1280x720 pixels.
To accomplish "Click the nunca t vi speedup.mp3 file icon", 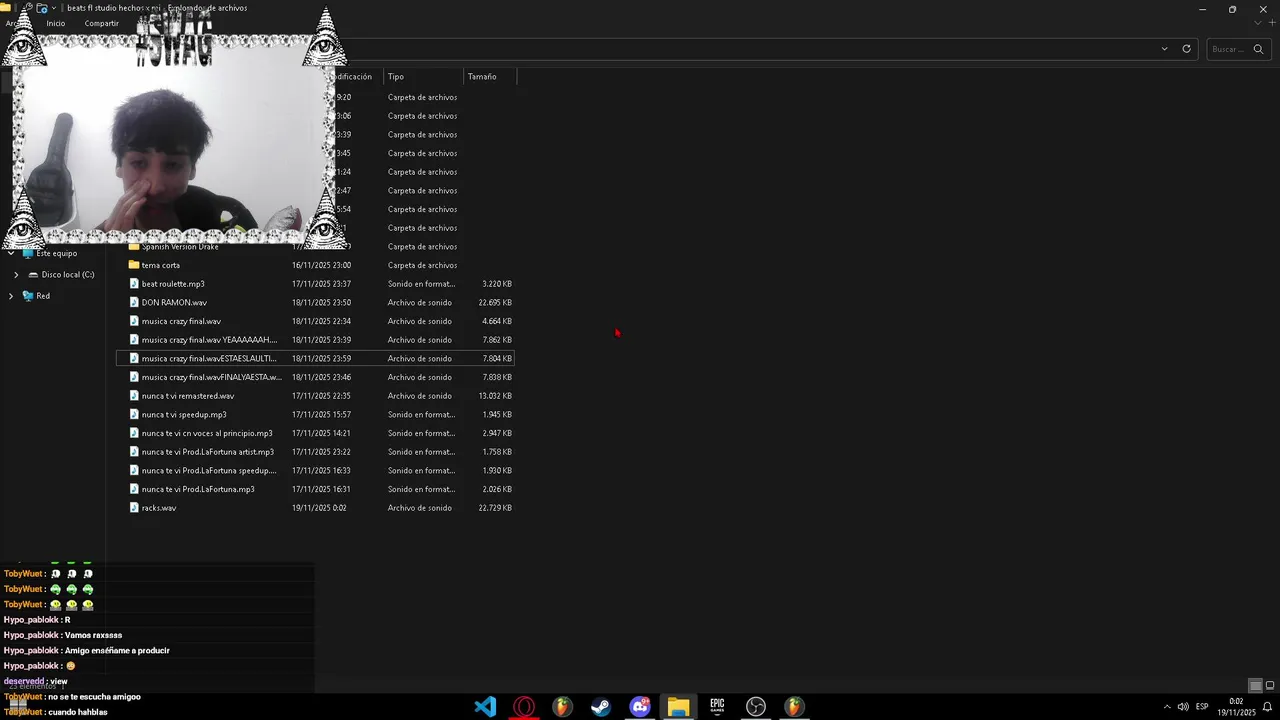I will [134, 414].
